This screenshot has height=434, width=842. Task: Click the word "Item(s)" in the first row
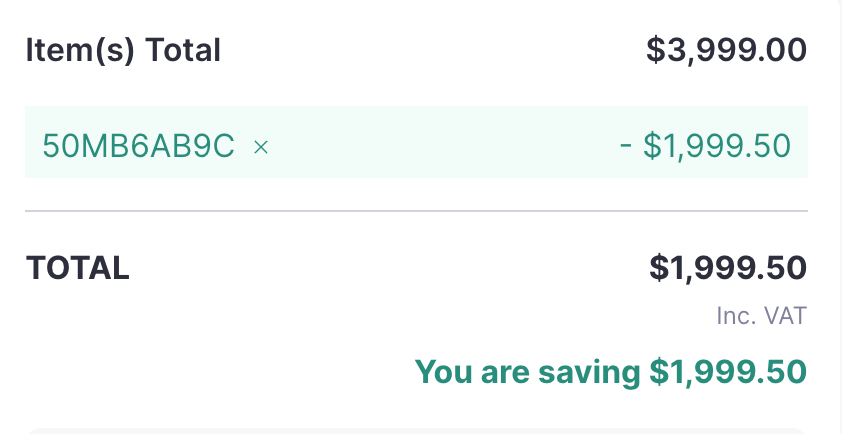(81, 49)
